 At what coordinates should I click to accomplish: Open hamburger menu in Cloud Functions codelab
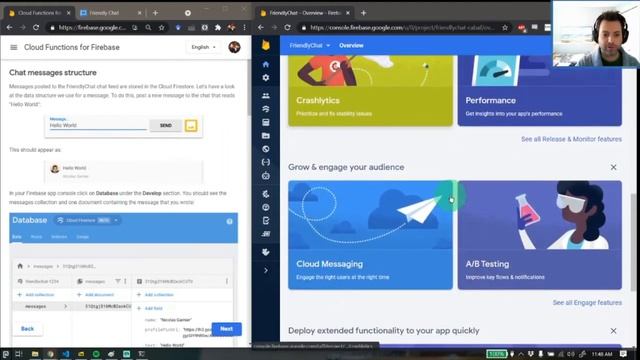point(14,47)
